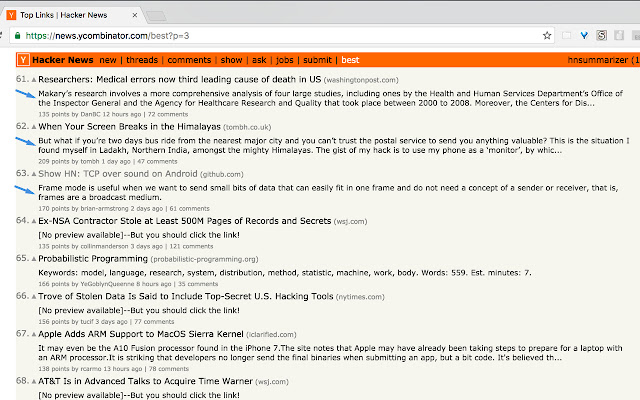
Task: Open user tucif profile
Action: pyautogui.click(x=87, y=322)
